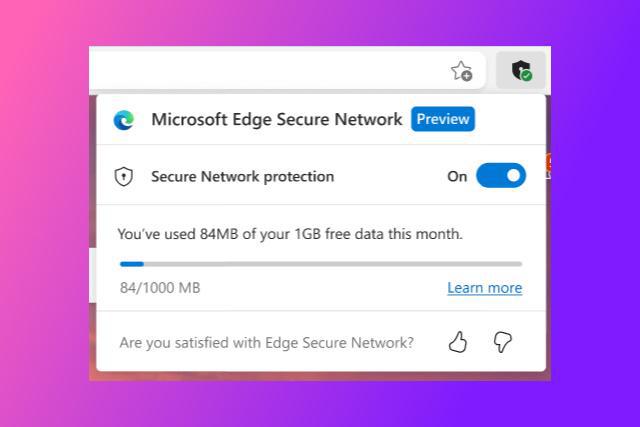640x427 pixels.
Task: Click the Secure Network protection label
Action: pyautogui.click(x=242, y=176)
